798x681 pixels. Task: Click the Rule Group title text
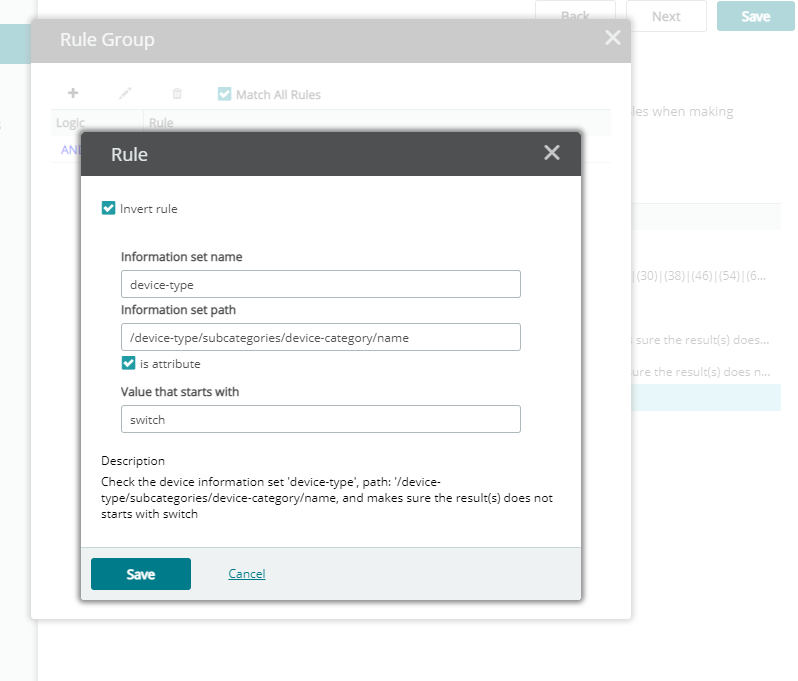(107, 39)
